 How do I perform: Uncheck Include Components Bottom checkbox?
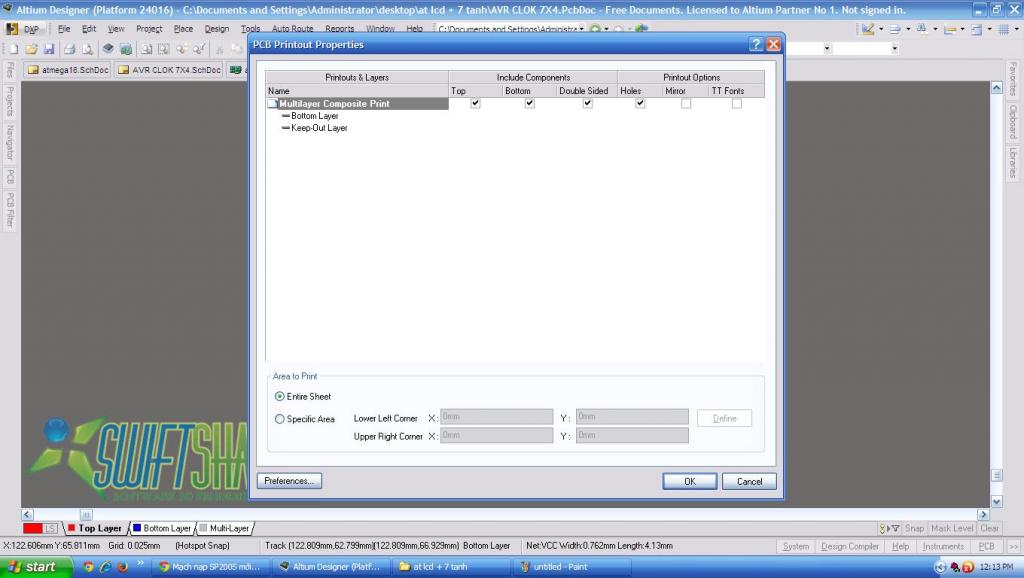point(530,103)
